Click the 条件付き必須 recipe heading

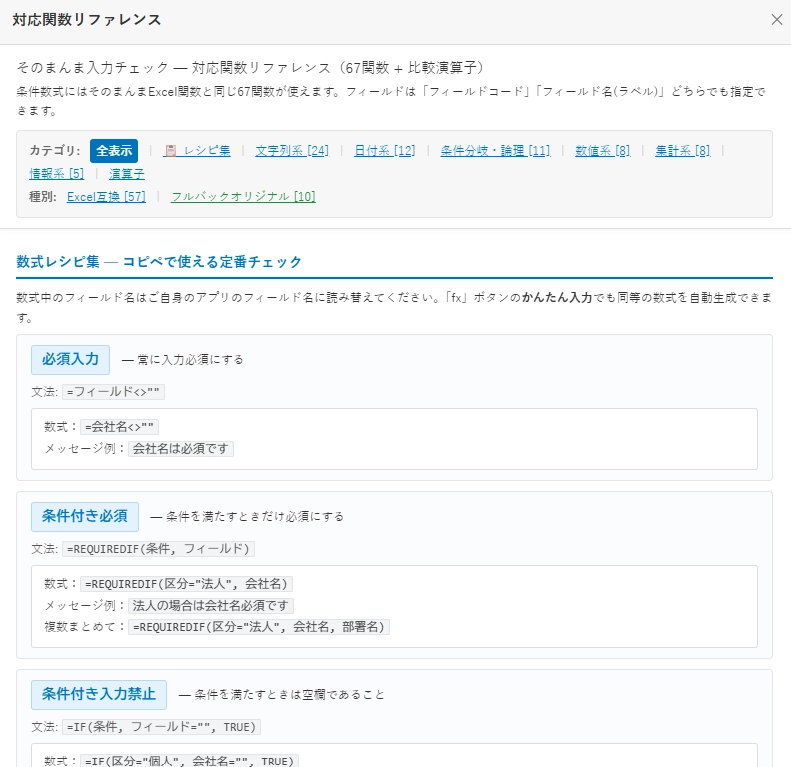tap(85, 517)
